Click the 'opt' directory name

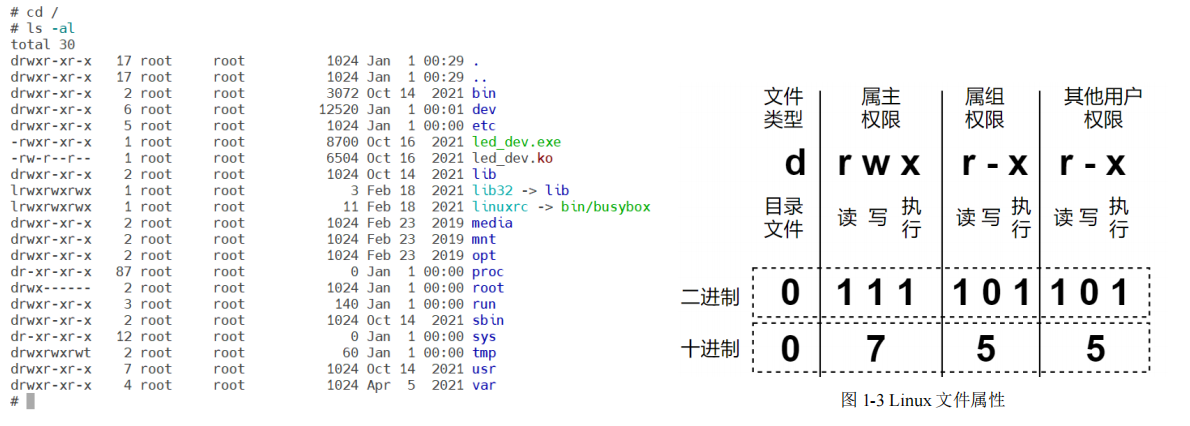(483, 256)
